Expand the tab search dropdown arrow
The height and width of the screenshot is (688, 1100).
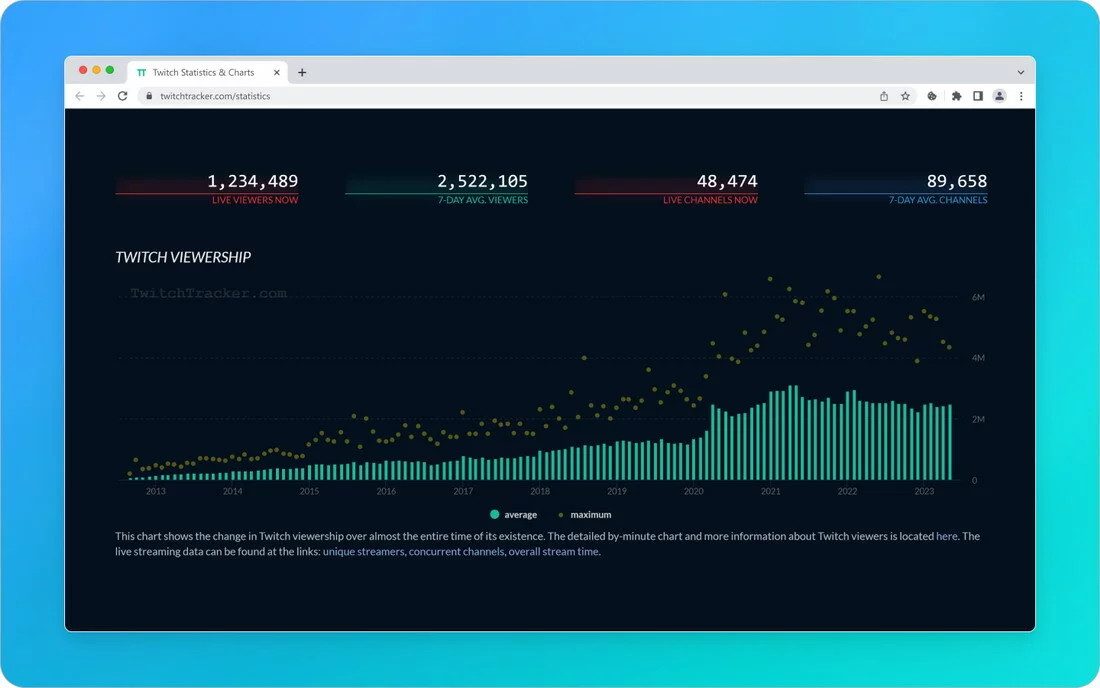point(1021,72)
